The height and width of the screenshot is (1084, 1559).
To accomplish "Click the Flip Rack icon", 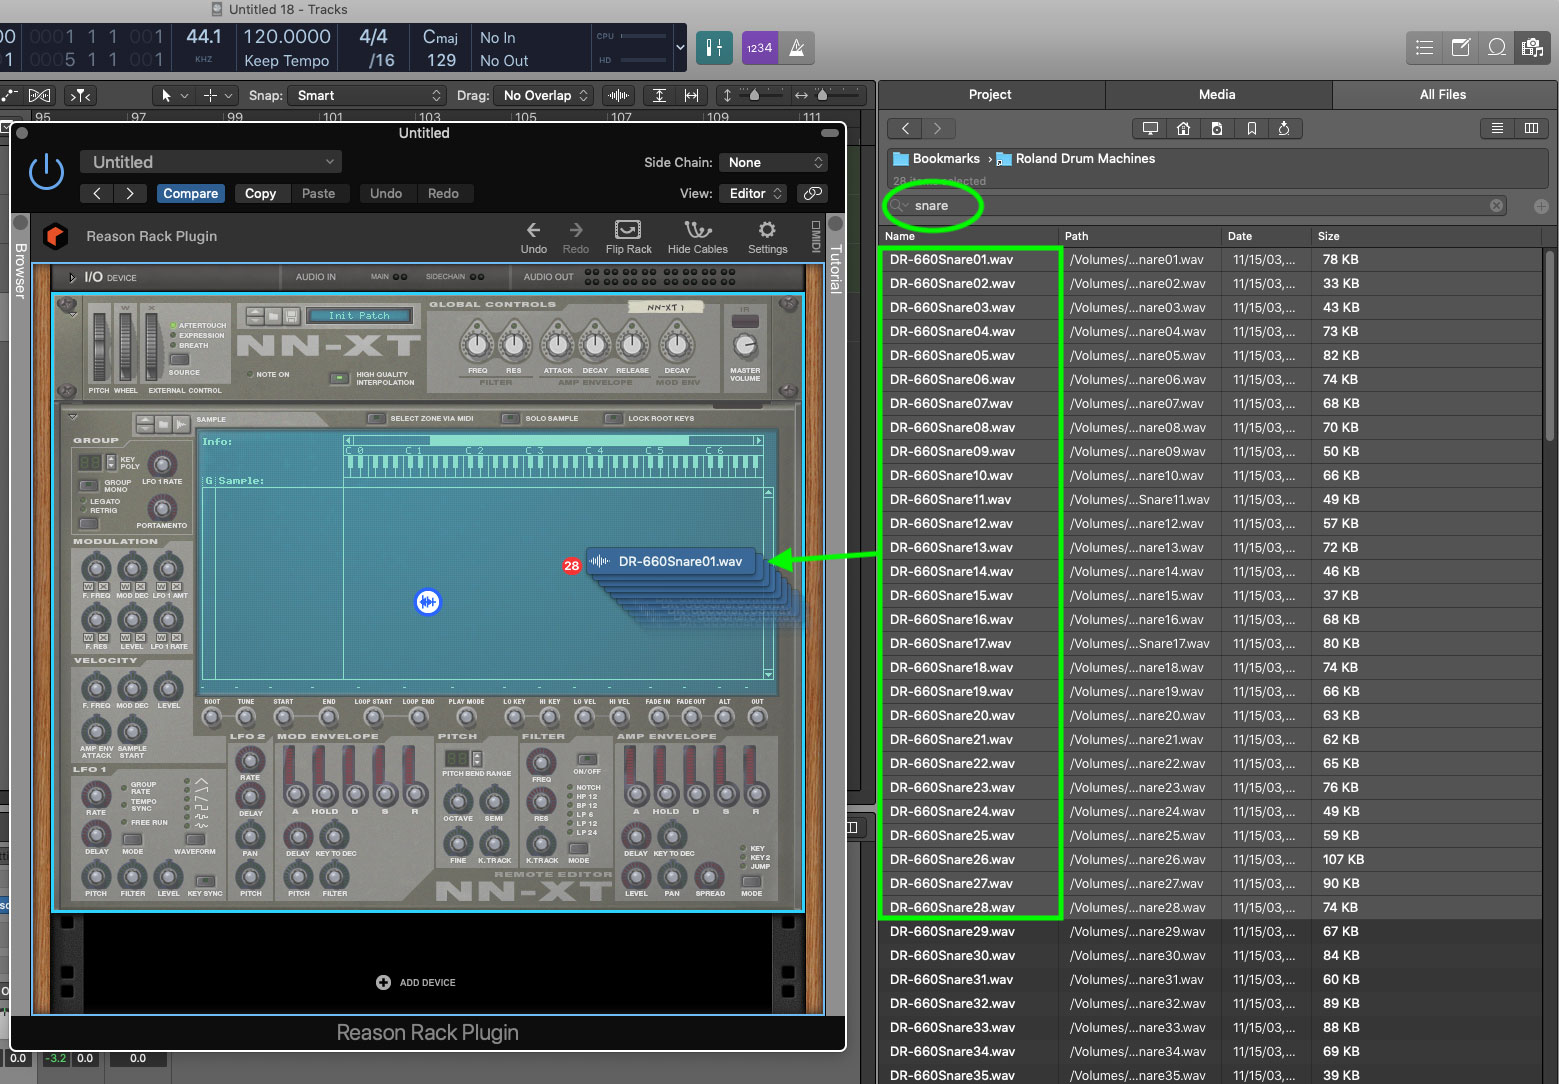I will (628, 230).
